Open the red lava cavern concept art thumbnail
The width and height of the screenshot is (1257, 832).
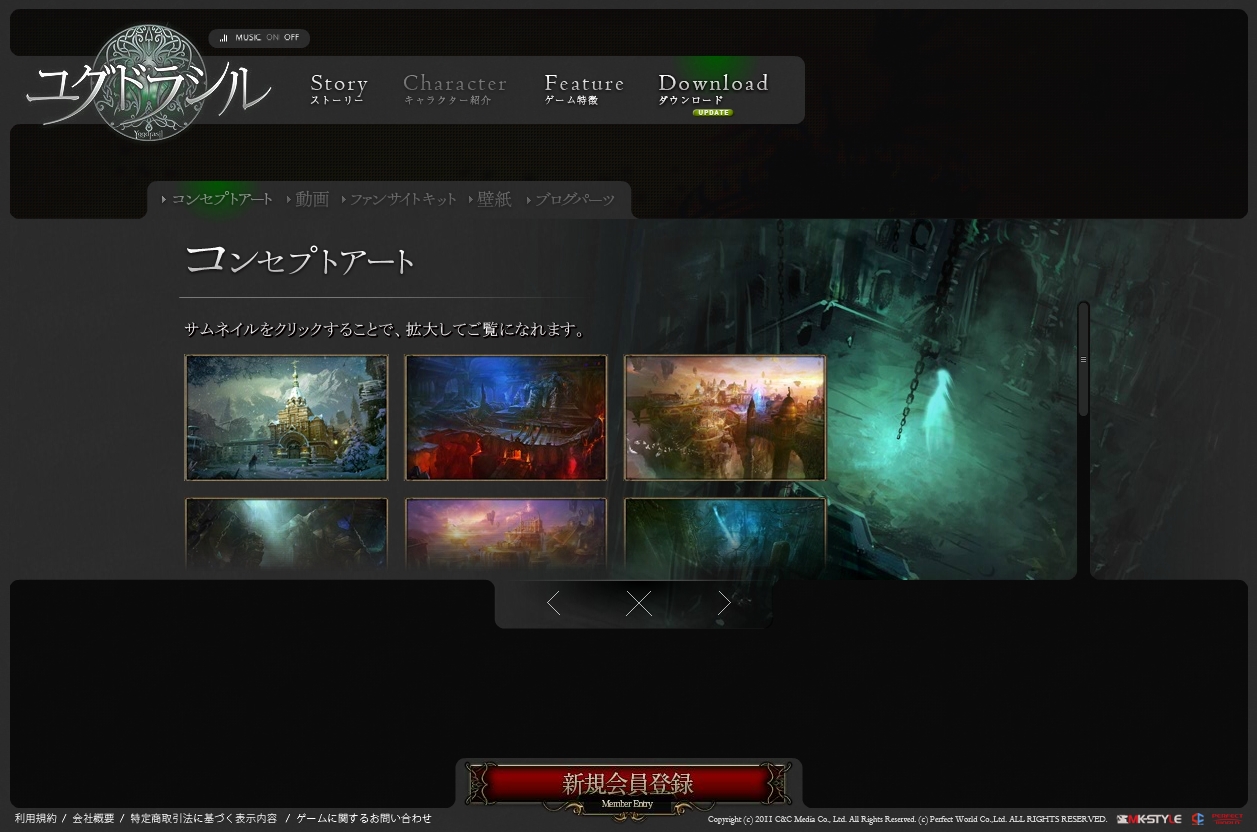tap(506, 418)
